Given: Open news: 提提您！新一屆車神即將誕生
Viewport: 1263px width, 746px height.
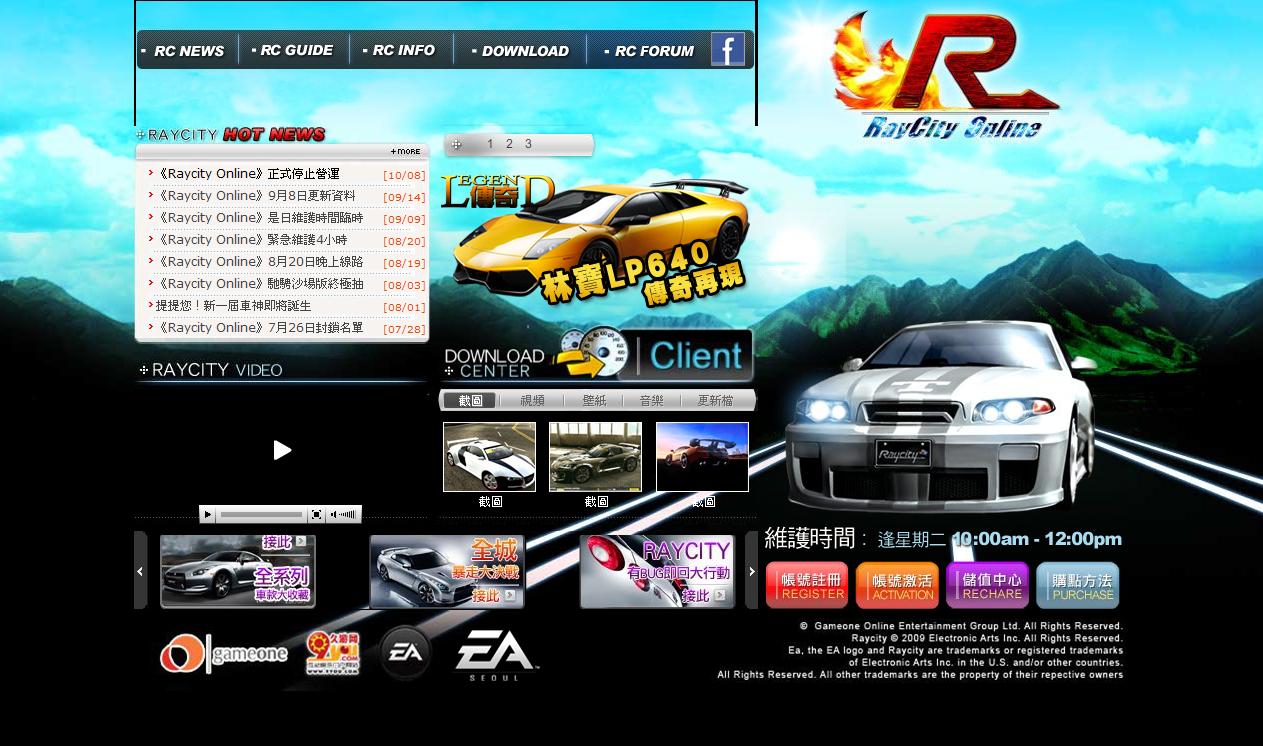Looking at the screenshot, I should pos(234,306).
